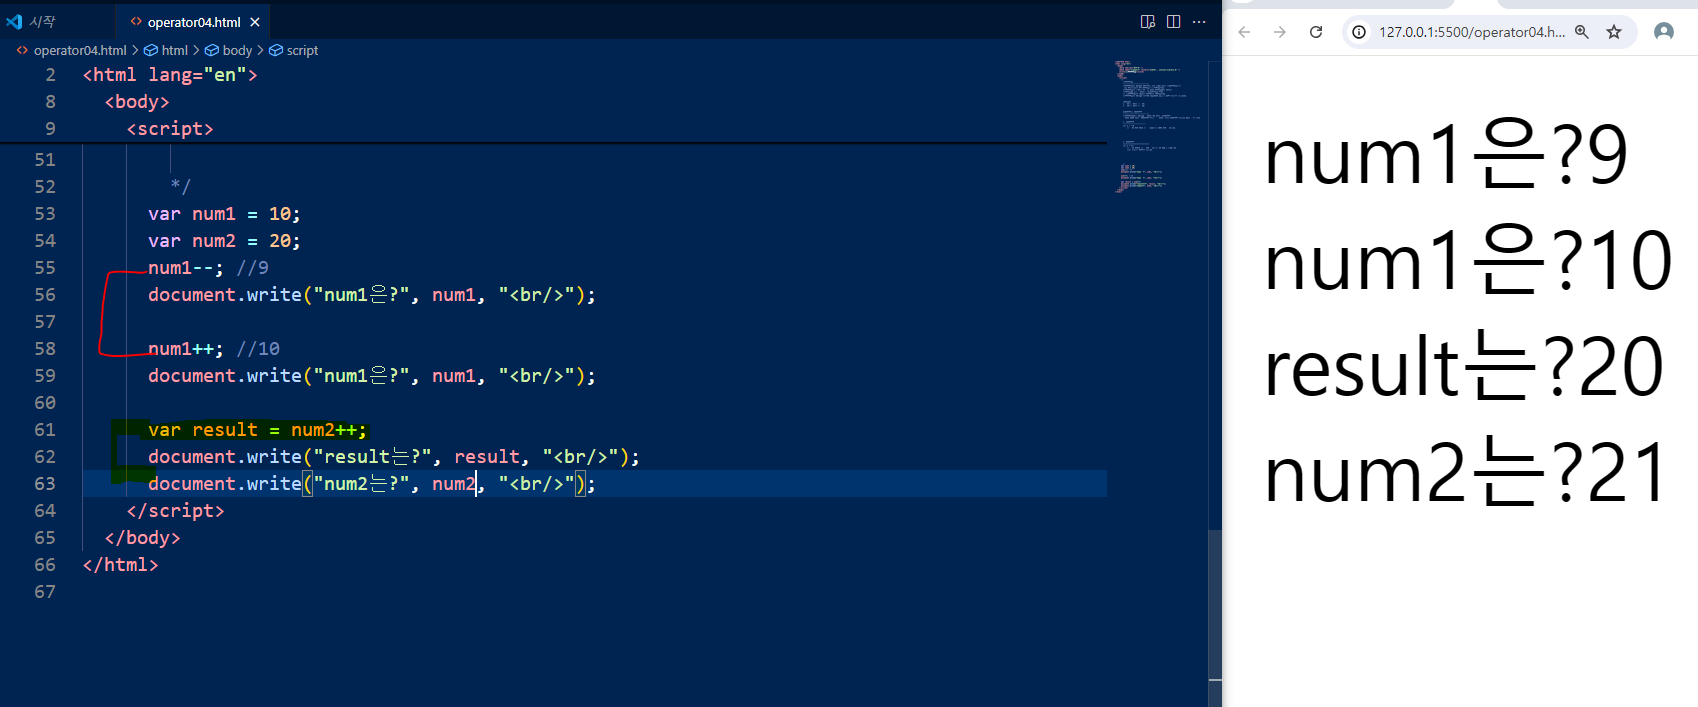This screenshot has width=1698, height=707.
Task: Click the closing </body> tag
Action: (x=142, y=538)
